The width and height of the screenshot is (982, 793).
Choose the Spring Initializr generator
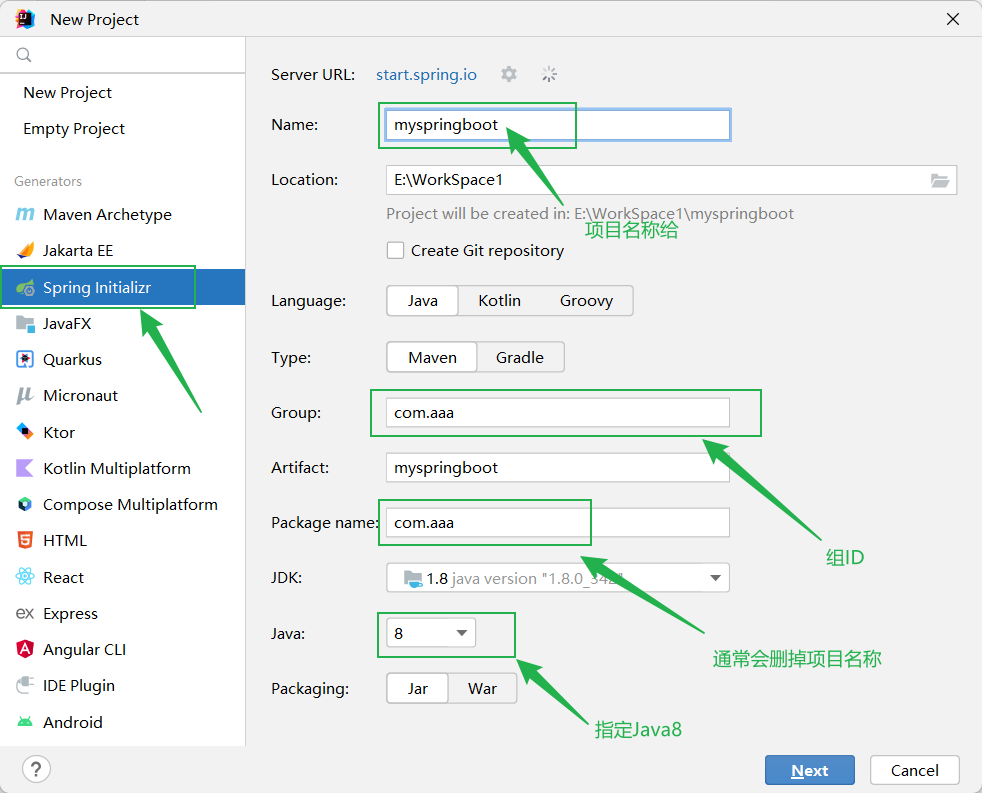click(123, 288)
